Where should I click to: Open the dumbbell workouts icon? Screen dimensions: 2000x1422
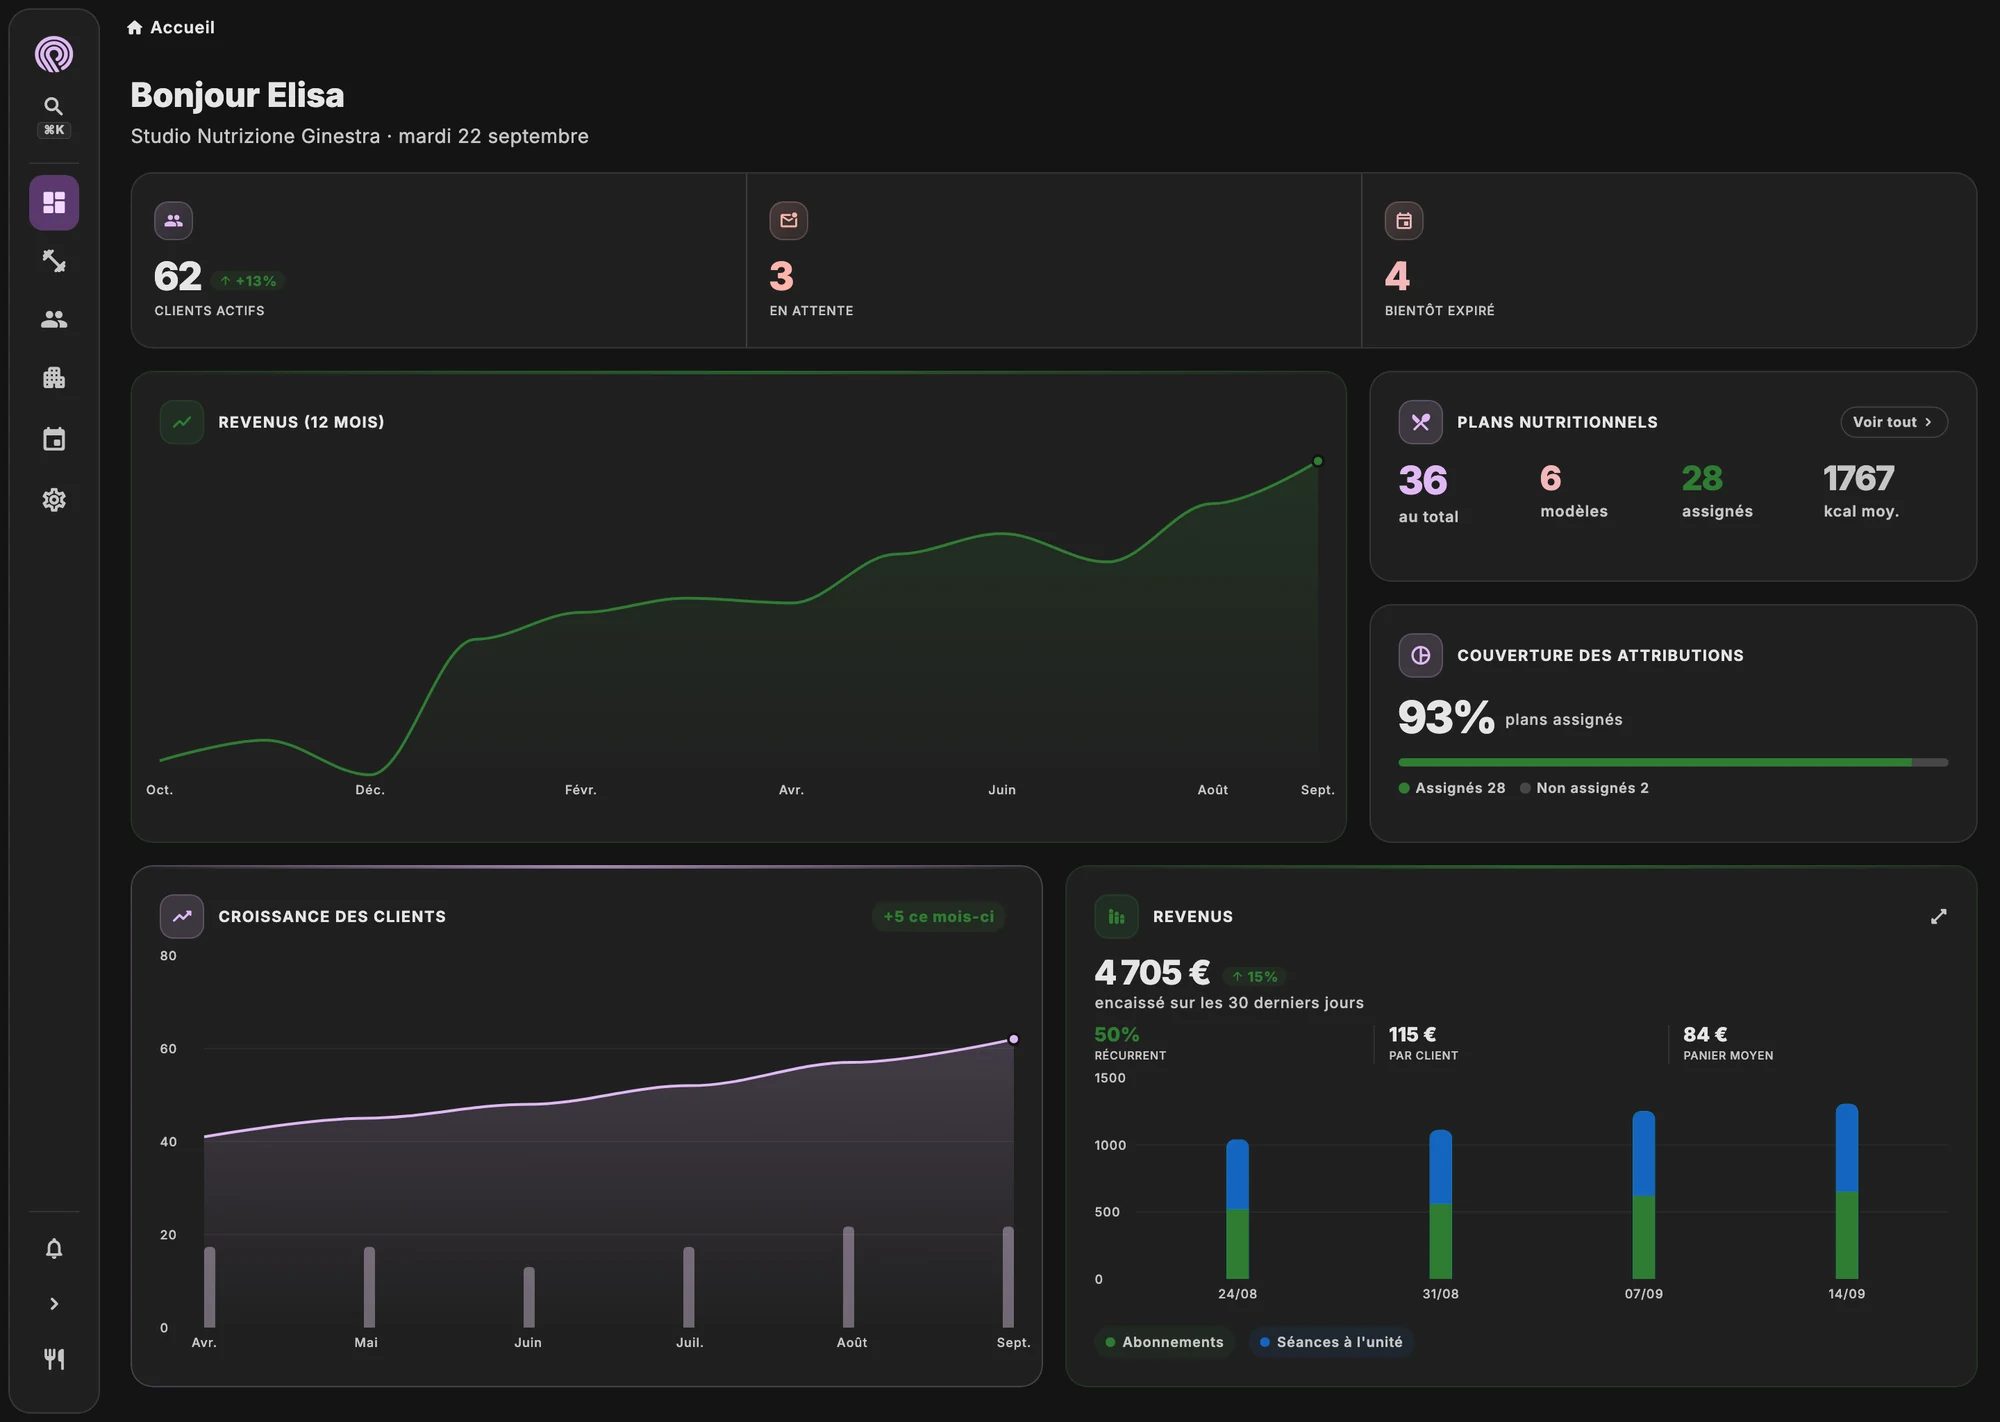click(x=54, y=261)
